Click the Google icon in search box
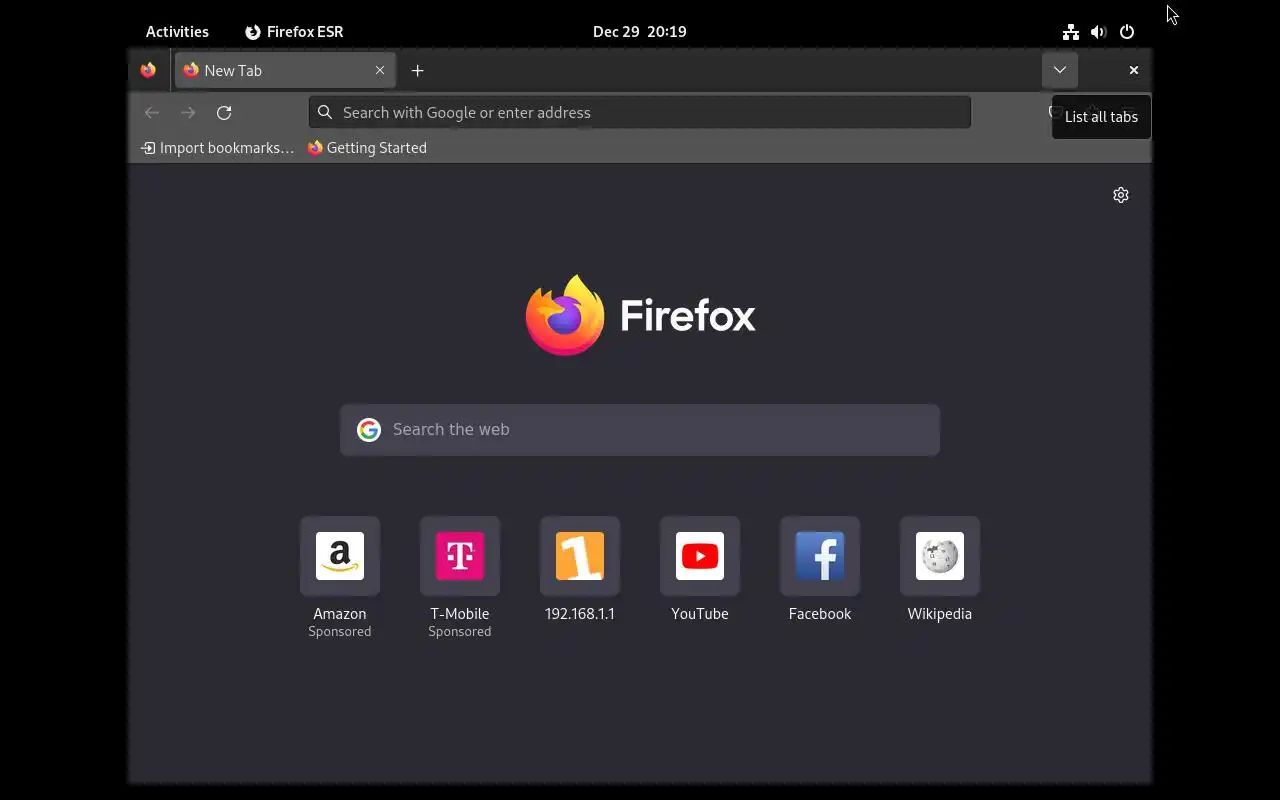Screen dimensions: 1280x800 click(369, 430)
